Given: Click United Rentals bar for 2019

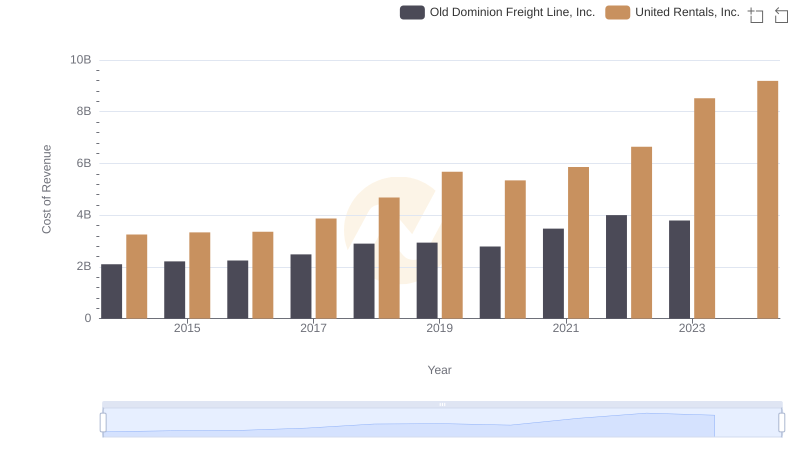Looking at the screenshot, I should coord(452,245).
